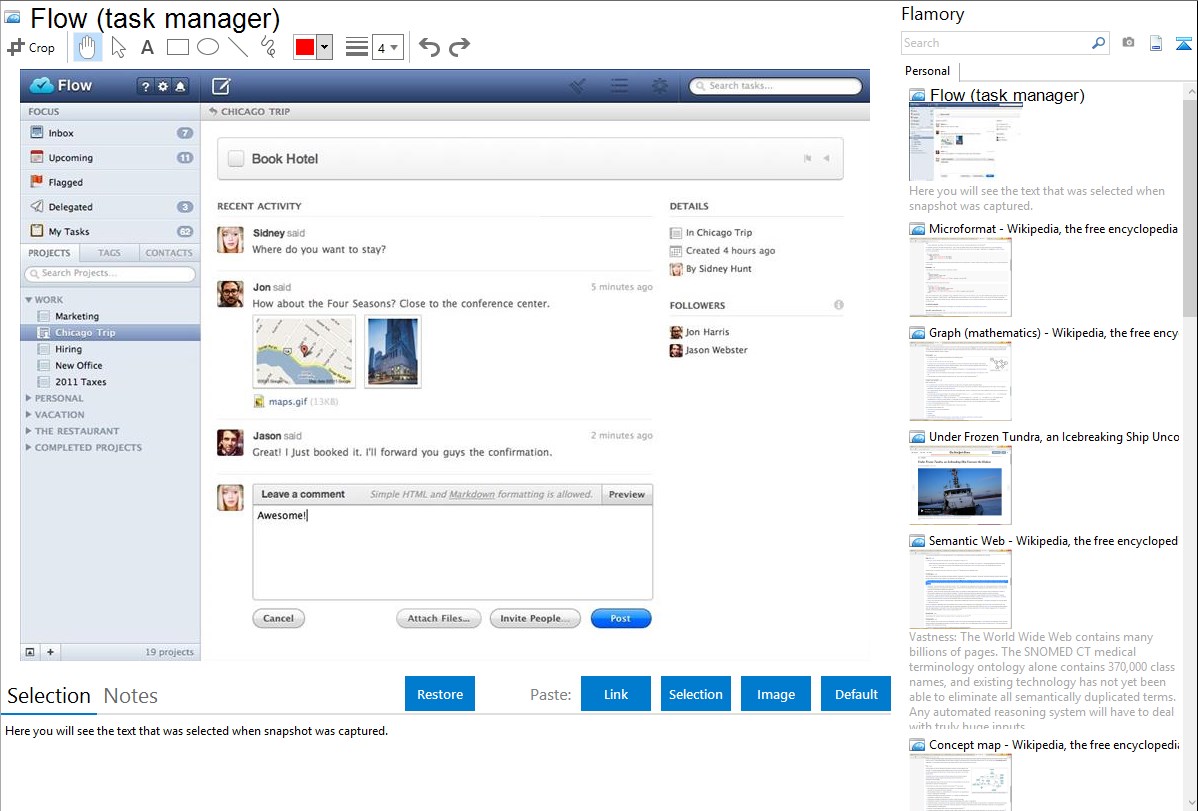The width and height of the screenshot is (1198, 811).
Task: Post the comment
Action: [x=620, y=618]
